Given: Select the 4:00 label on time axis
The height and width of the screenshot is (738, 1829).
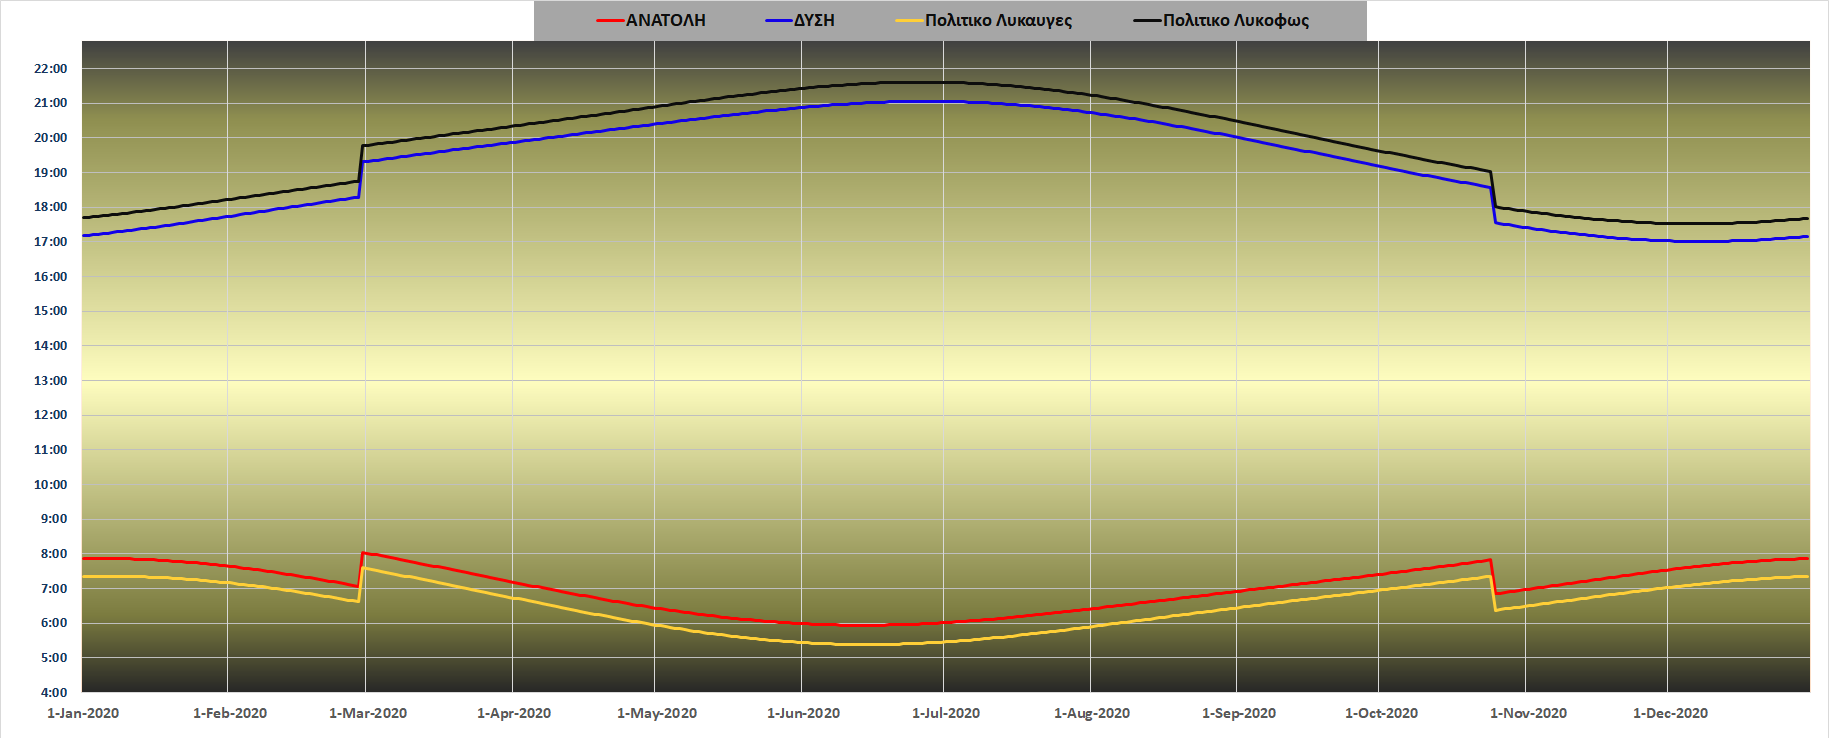Looking at the screenshot, I should [x=54, y=692].
